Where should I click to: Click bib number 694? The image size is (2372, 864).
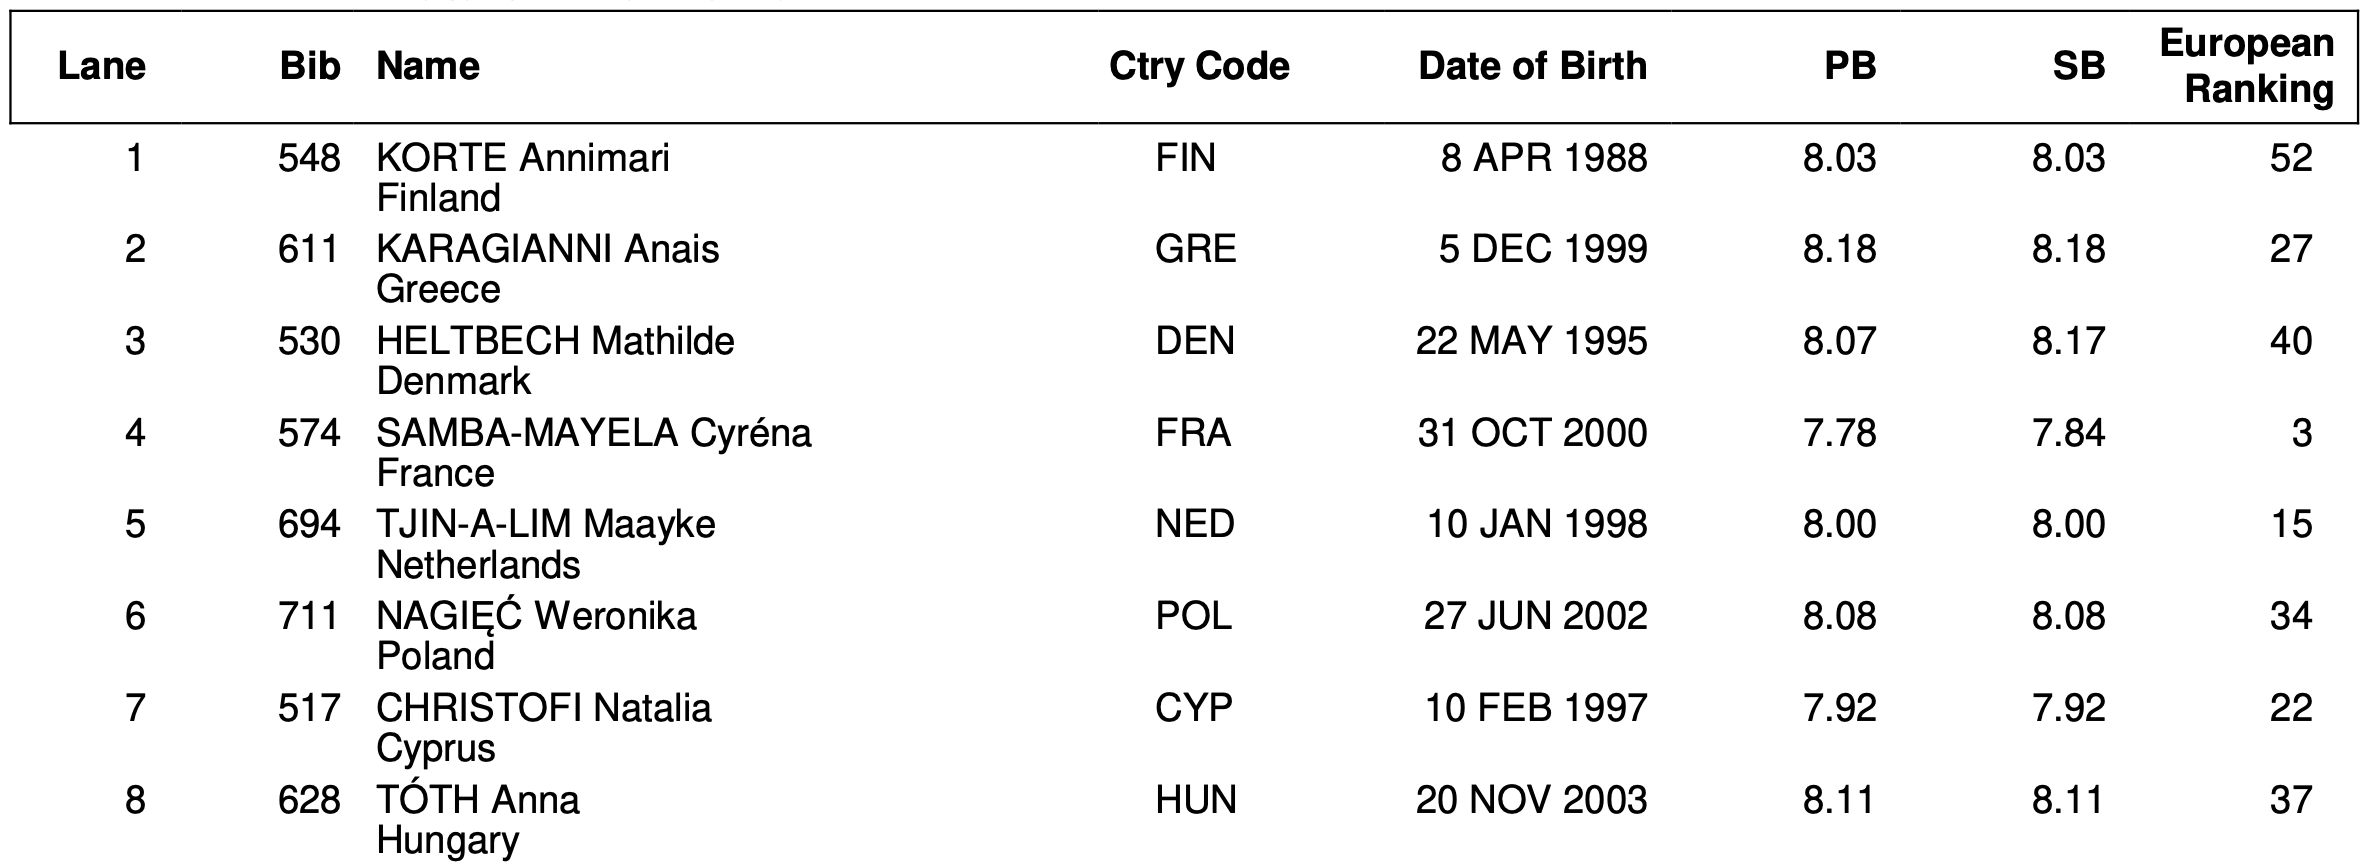click(x=309, y=525)
